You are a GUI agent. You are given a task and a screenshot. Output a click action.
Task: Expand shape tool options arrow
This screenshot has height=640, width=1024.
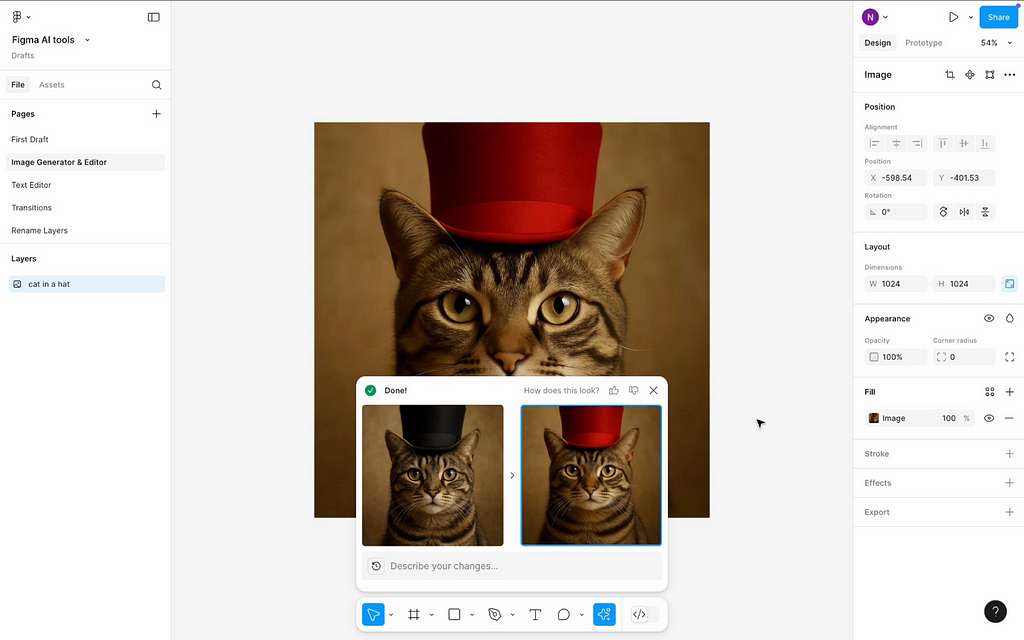point(472,615)
